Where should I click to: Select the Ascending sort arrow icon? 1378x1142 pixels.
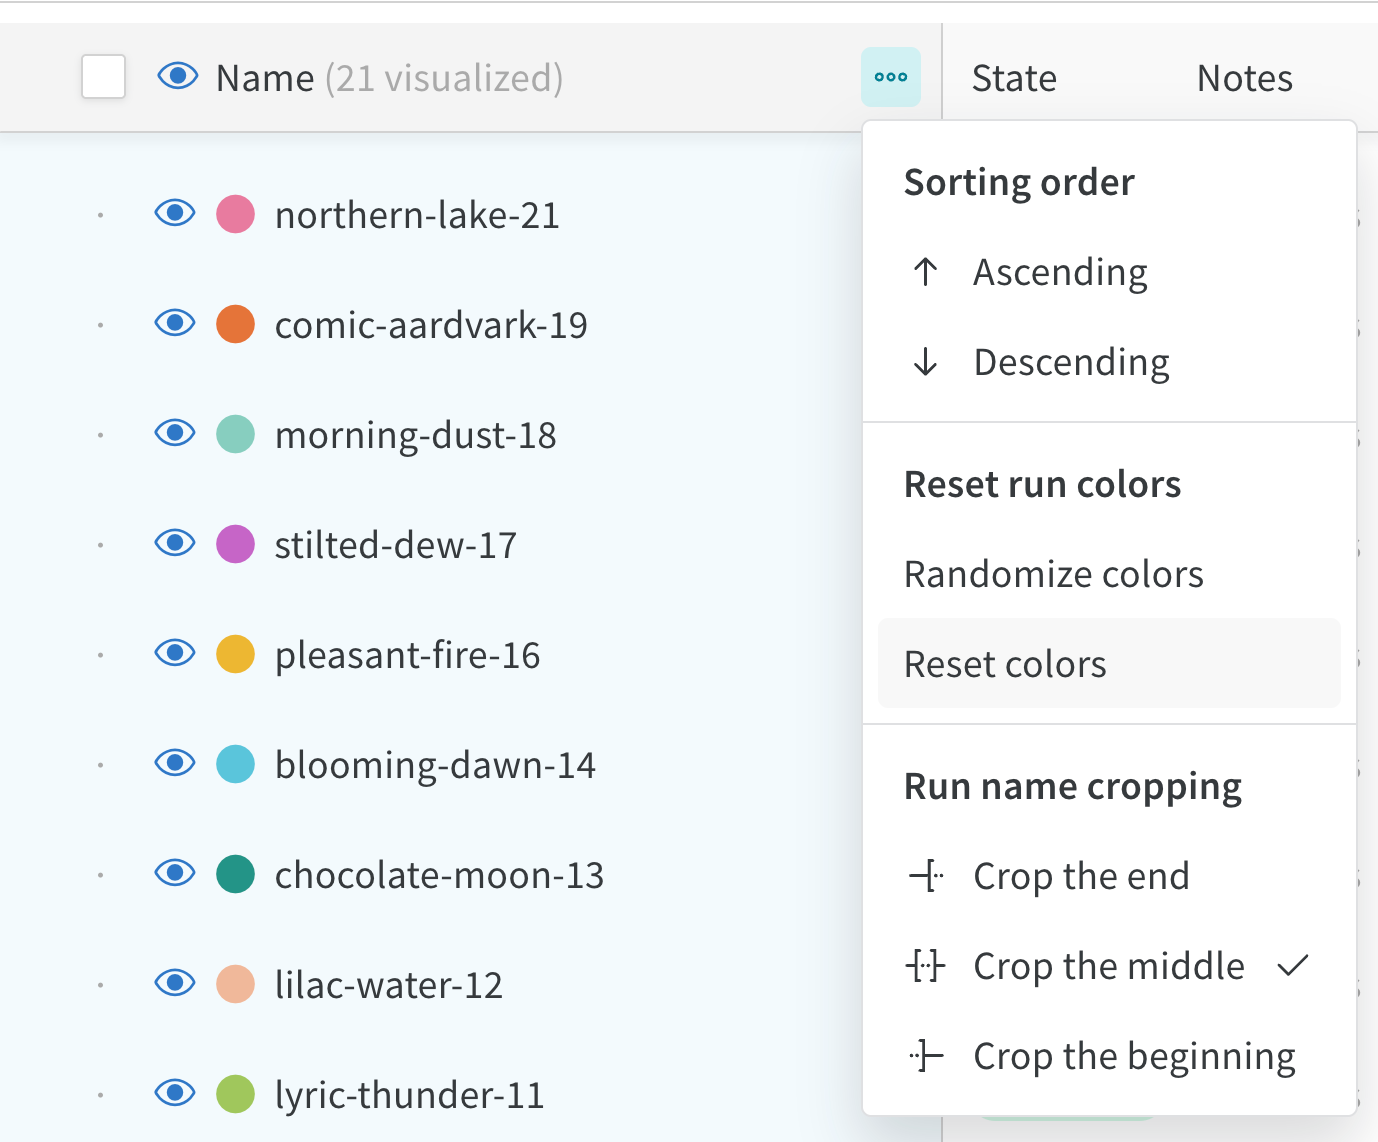click(x=925, y=271)
